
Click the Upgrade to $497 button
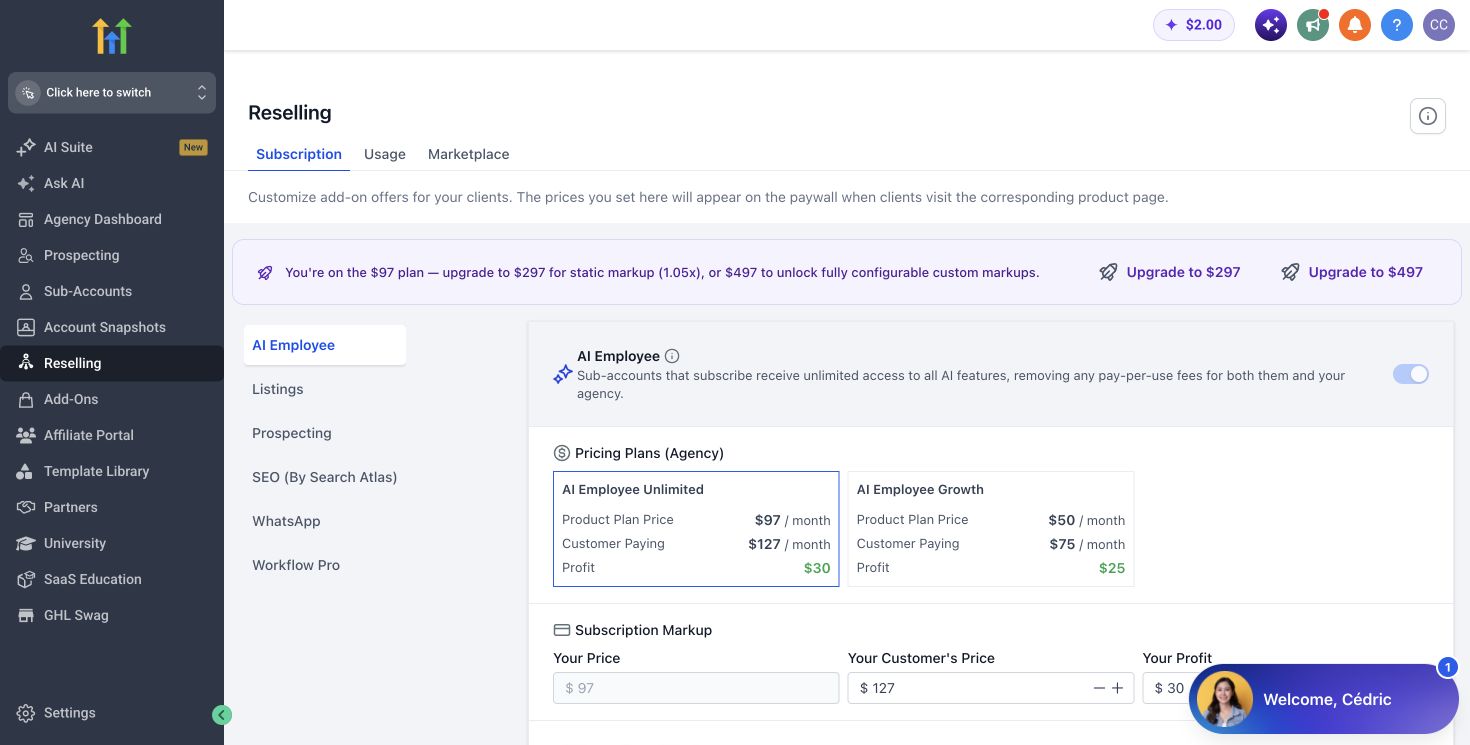[x=1352, y=272]
